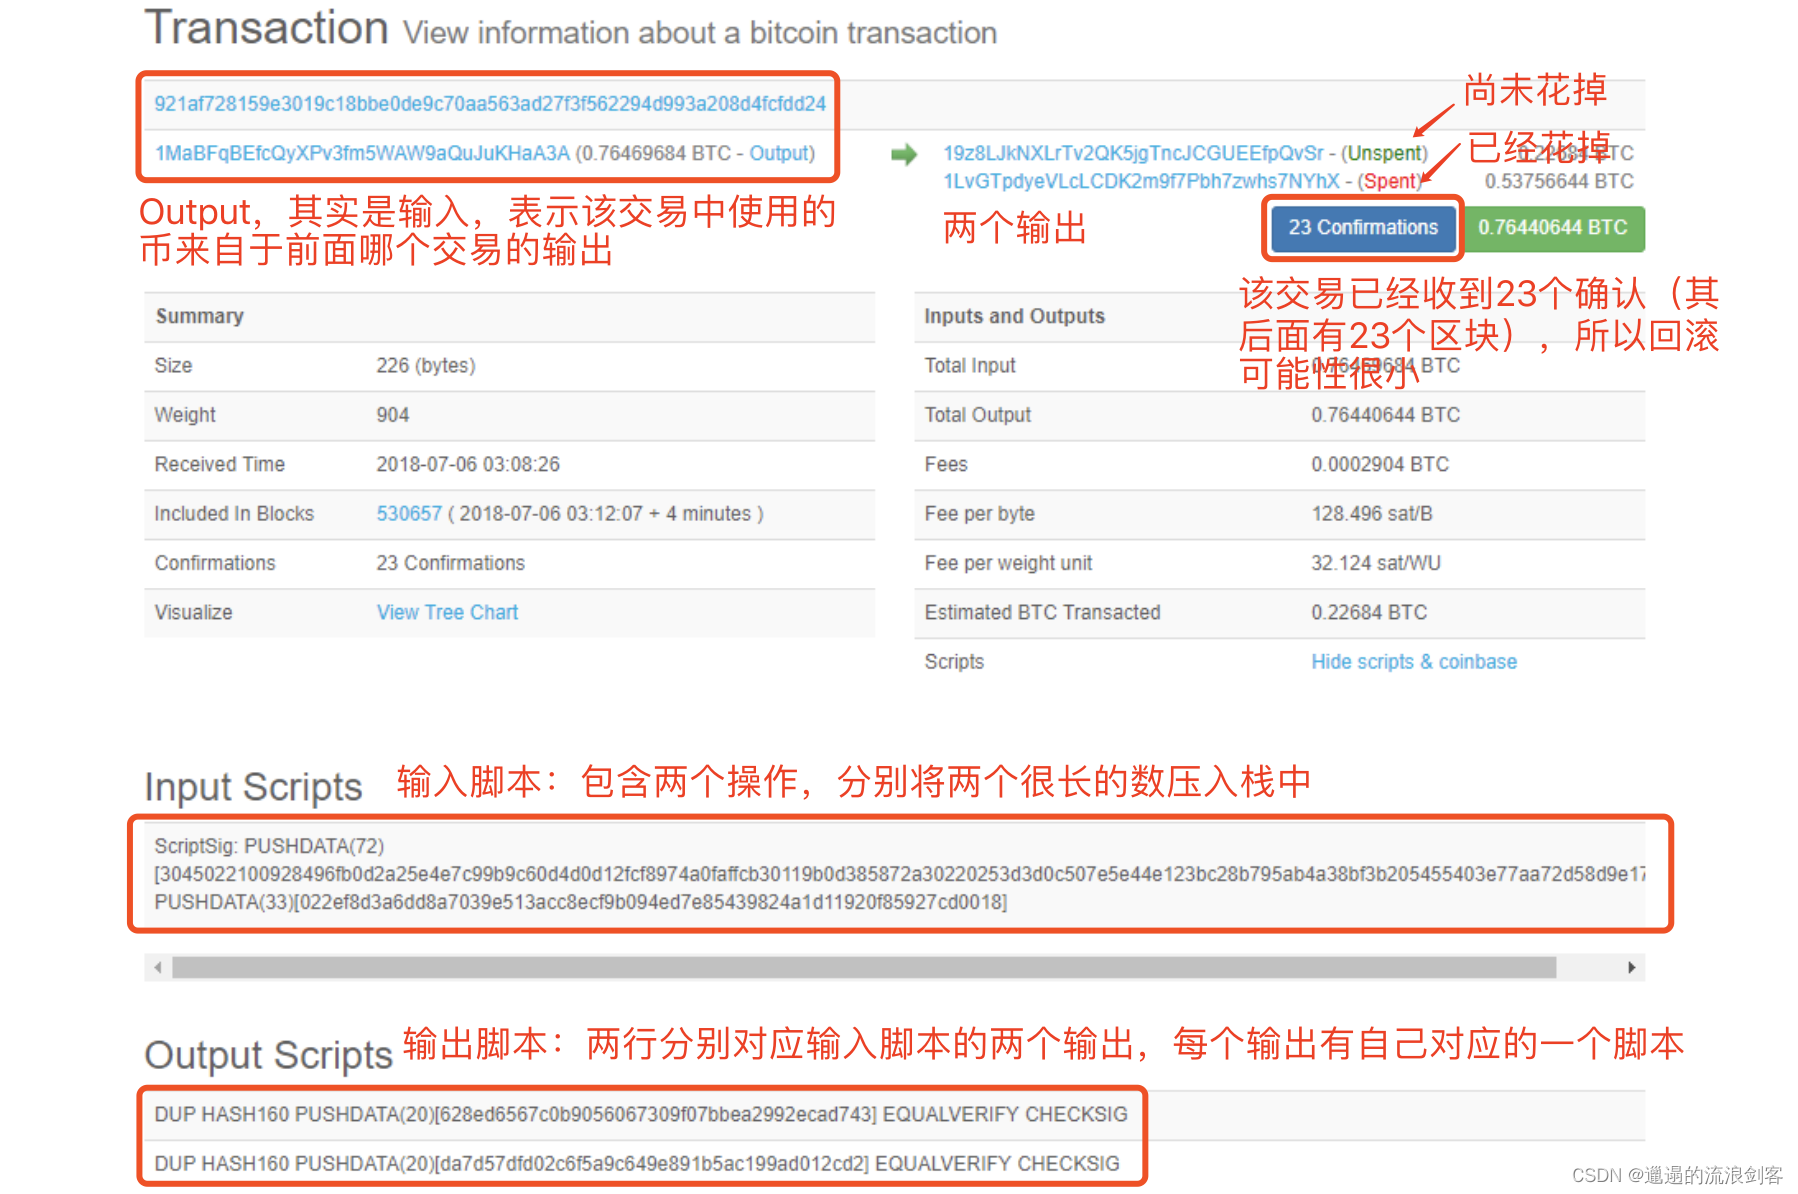
Task: Click the ScriptSig PUSHDATA(72) input script text
Action: coord(270,846)
